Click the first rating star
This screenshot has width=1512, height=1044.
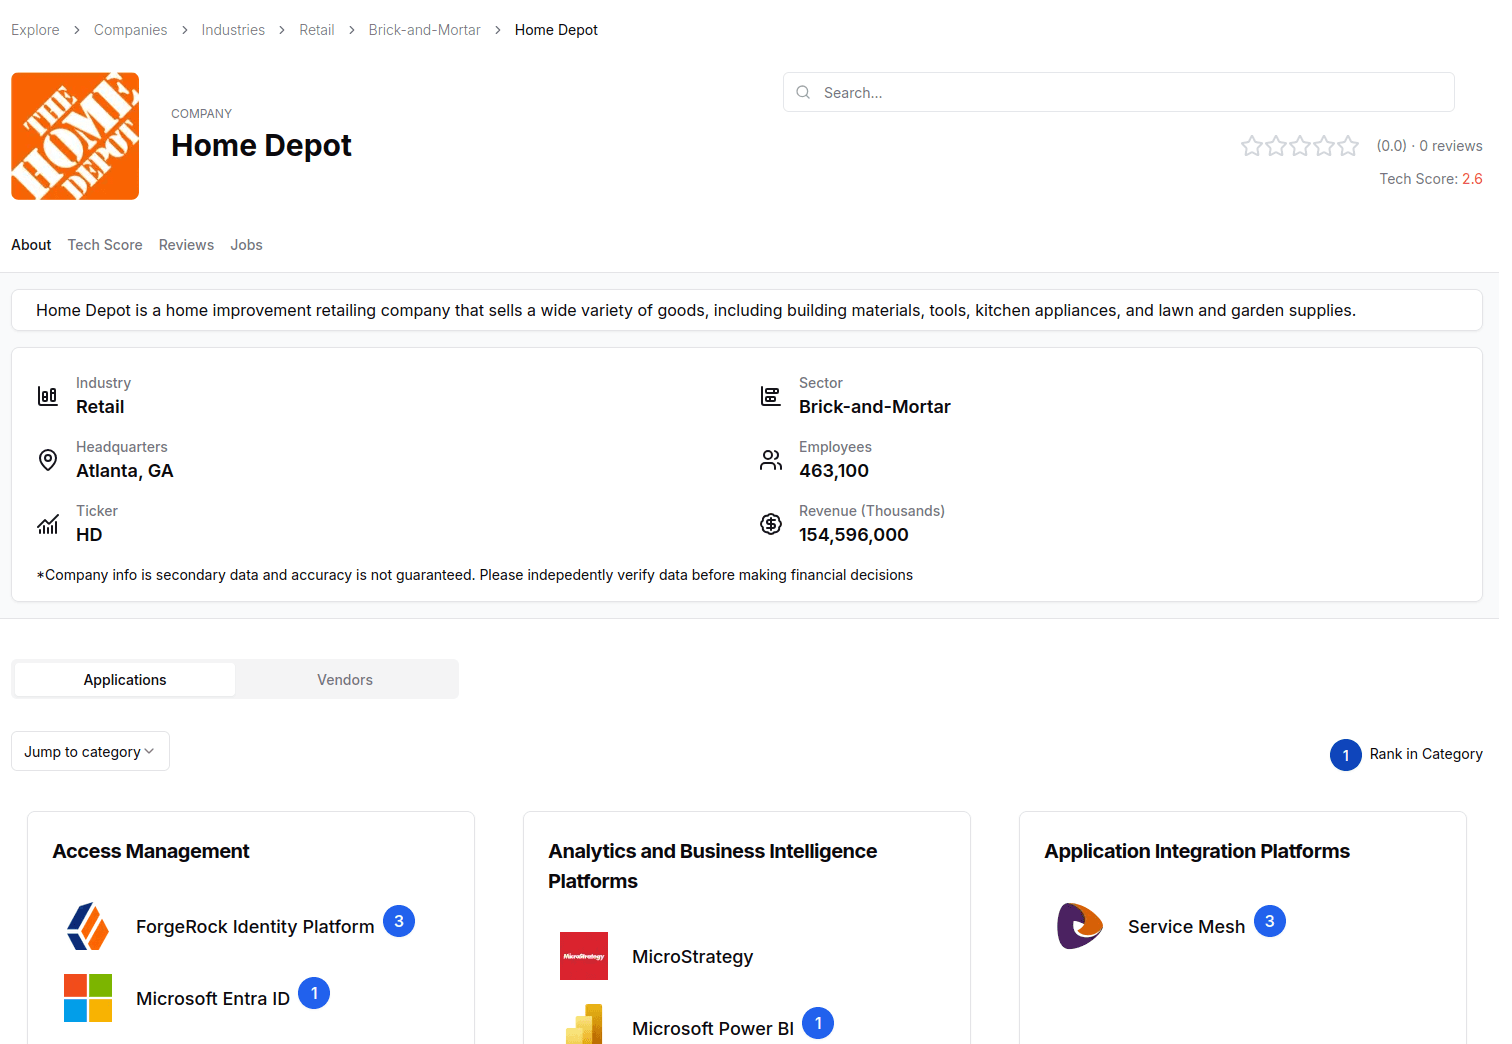point(1252,146)
